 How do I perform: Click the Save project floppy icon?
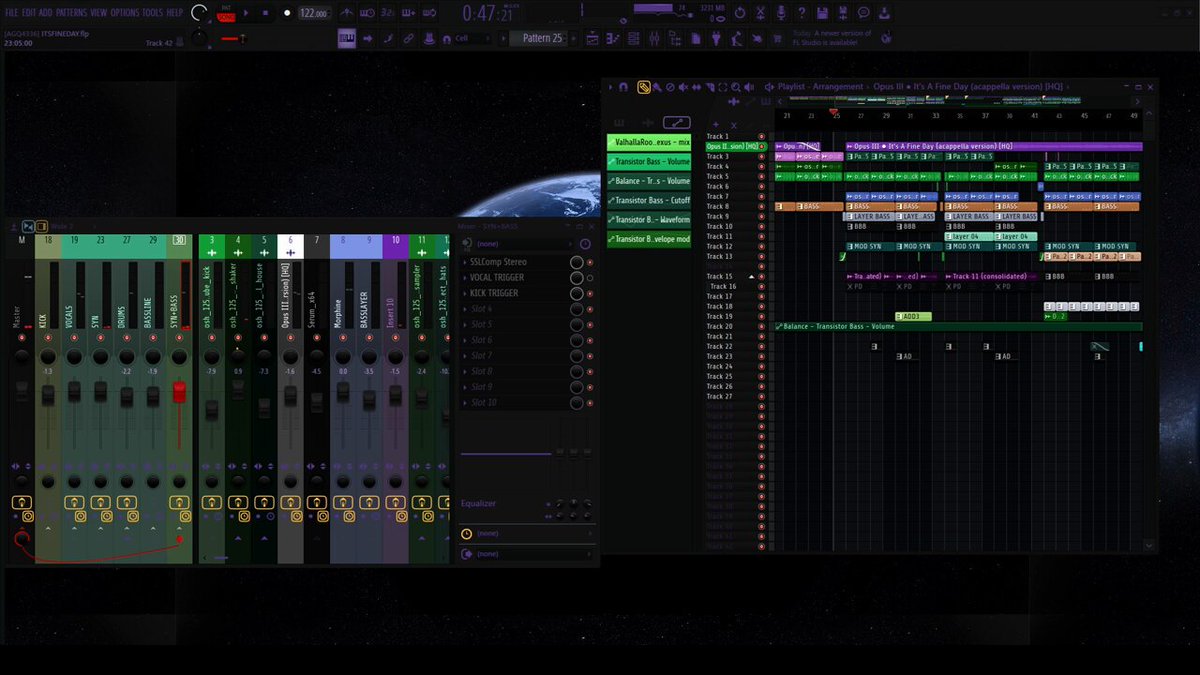[x=822, y=13]
